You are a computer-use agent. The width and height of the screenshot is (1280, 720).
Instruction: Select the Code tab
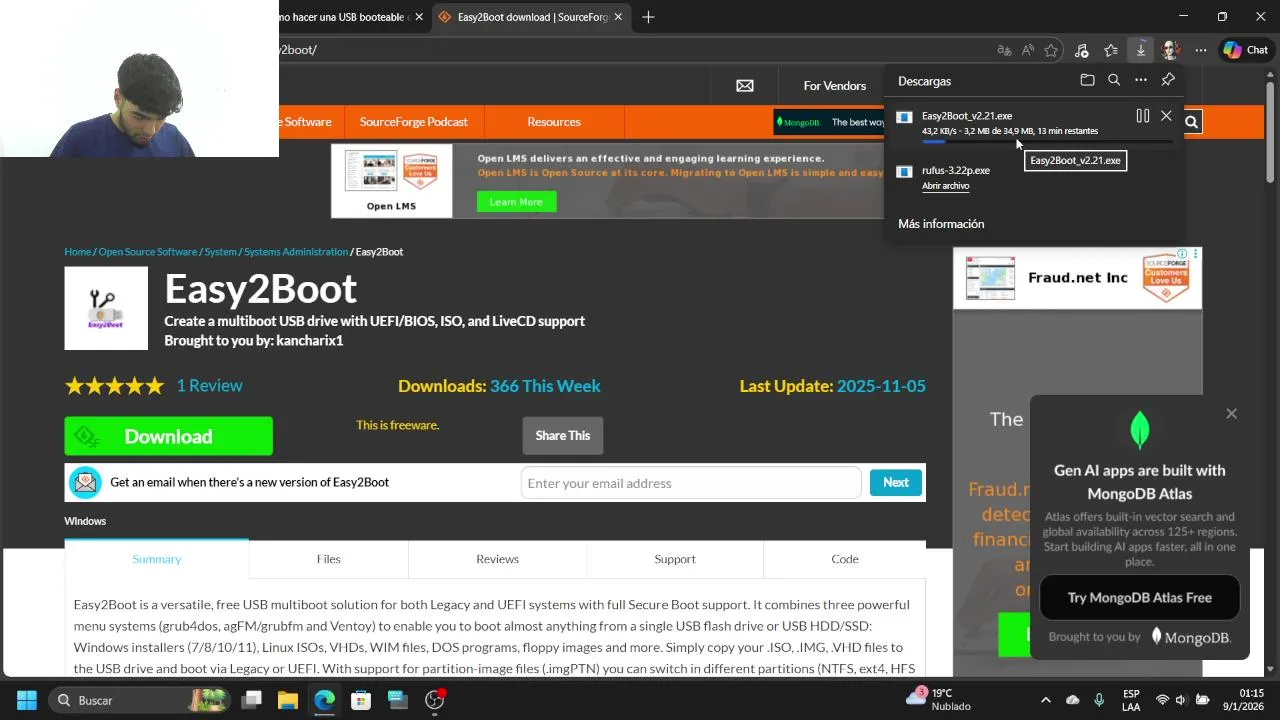tap(845, 559)
